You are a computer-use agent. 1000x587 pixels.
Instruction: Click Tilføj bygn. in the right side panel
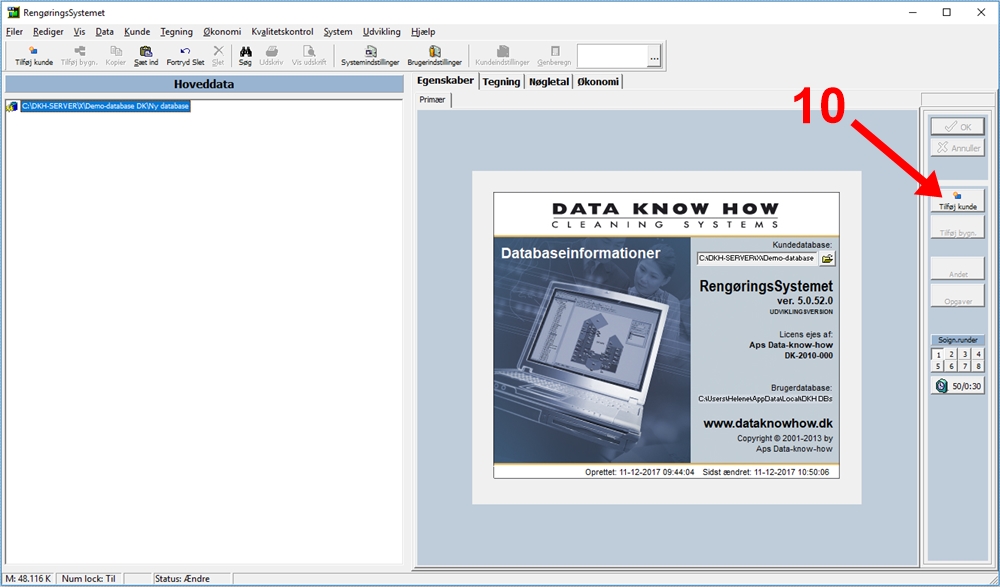pyautogui.click(x=957, y=227)
